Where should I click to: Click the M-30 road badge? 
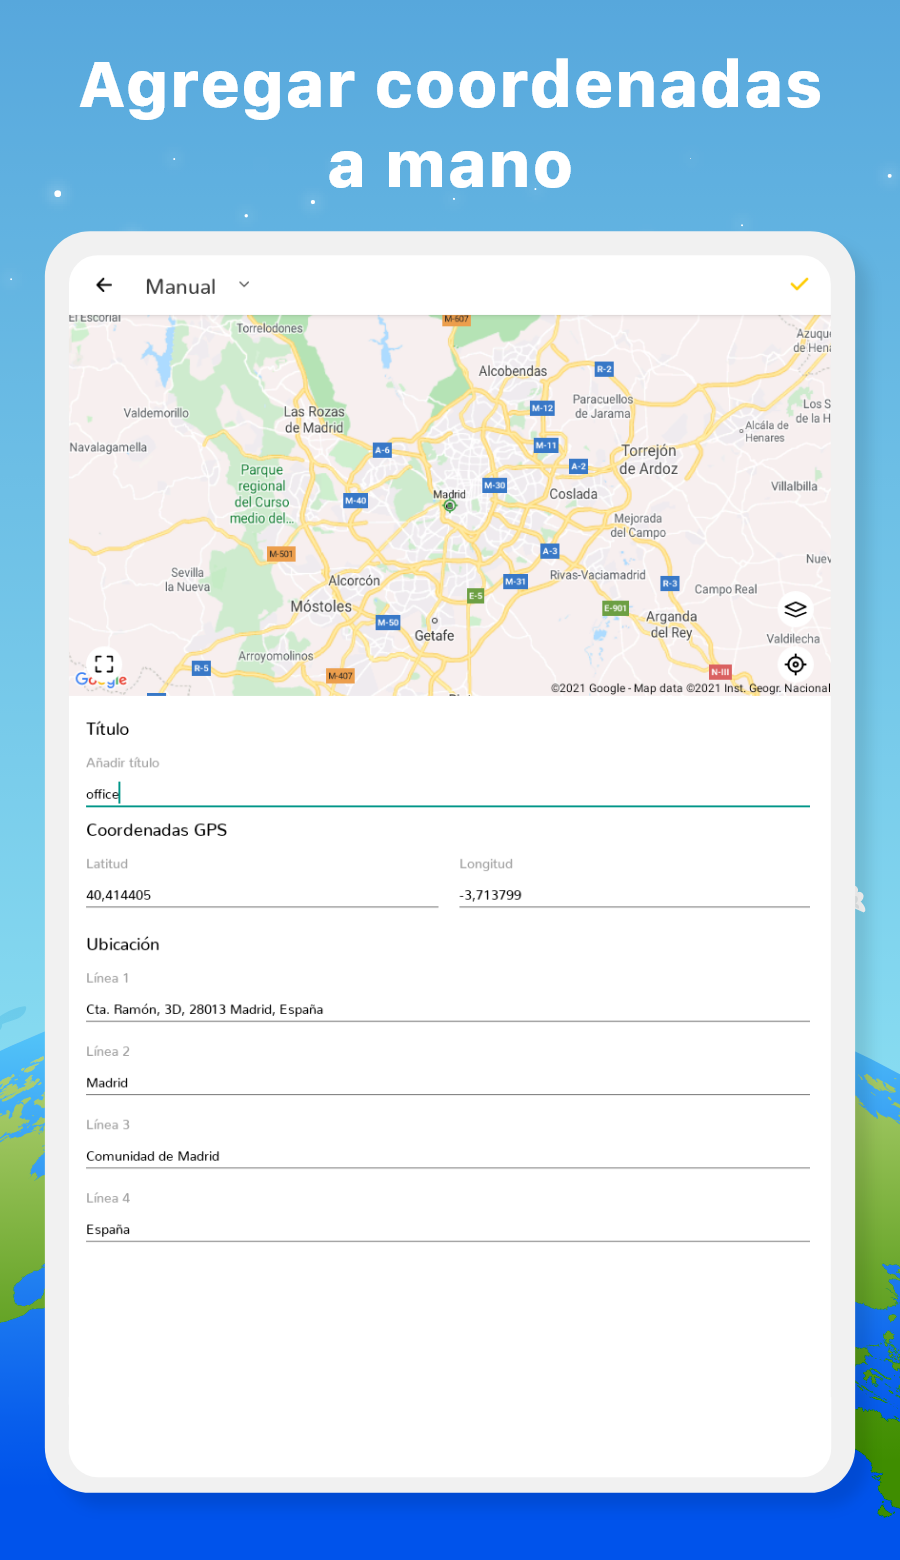click(495, 485)
